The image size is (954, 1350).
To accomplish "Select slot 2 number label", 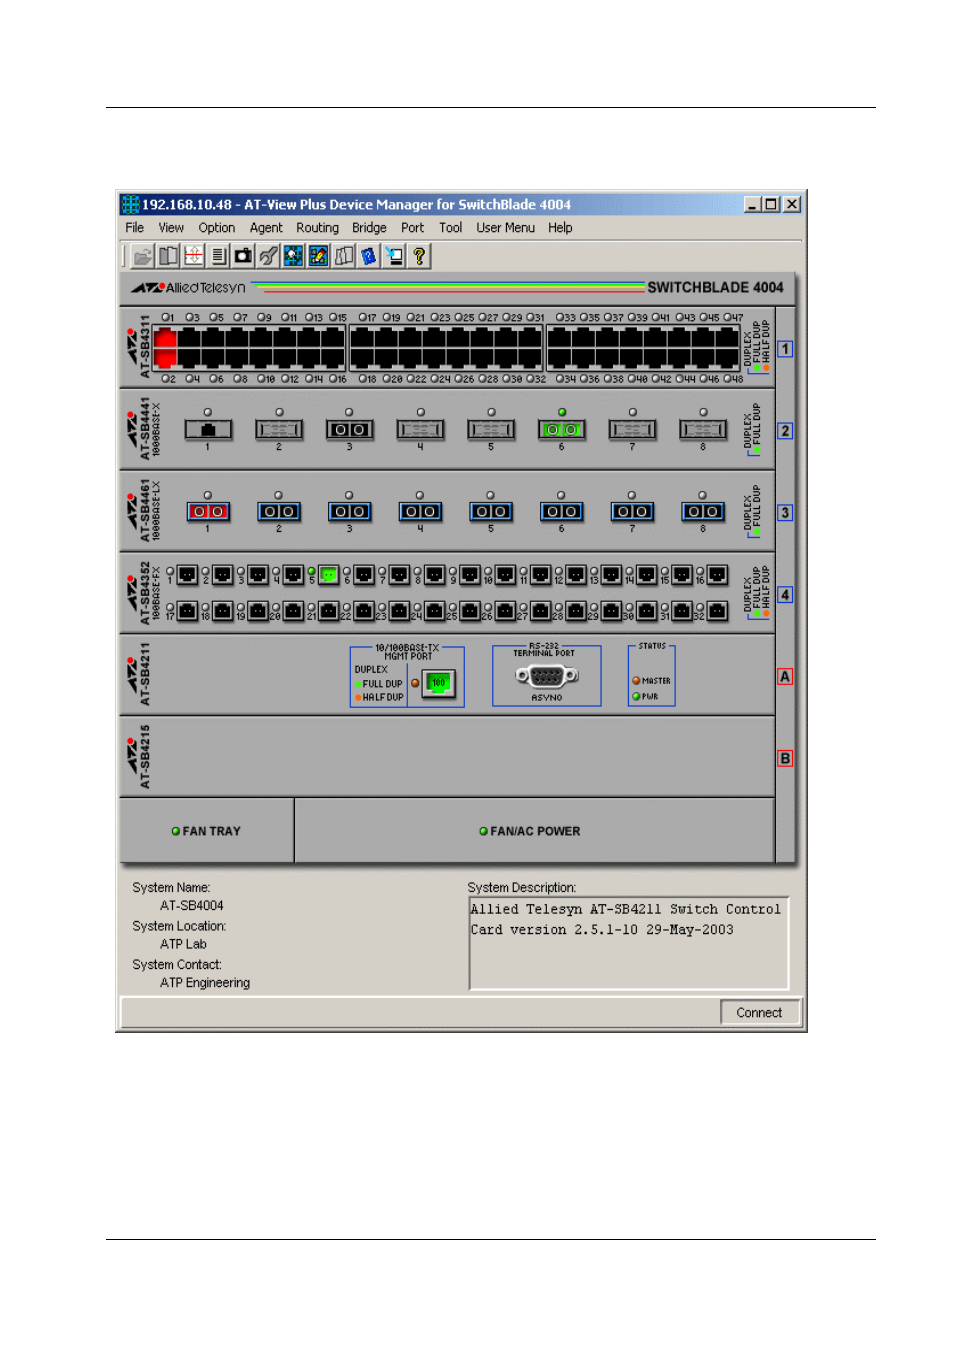I will [785, 431].
